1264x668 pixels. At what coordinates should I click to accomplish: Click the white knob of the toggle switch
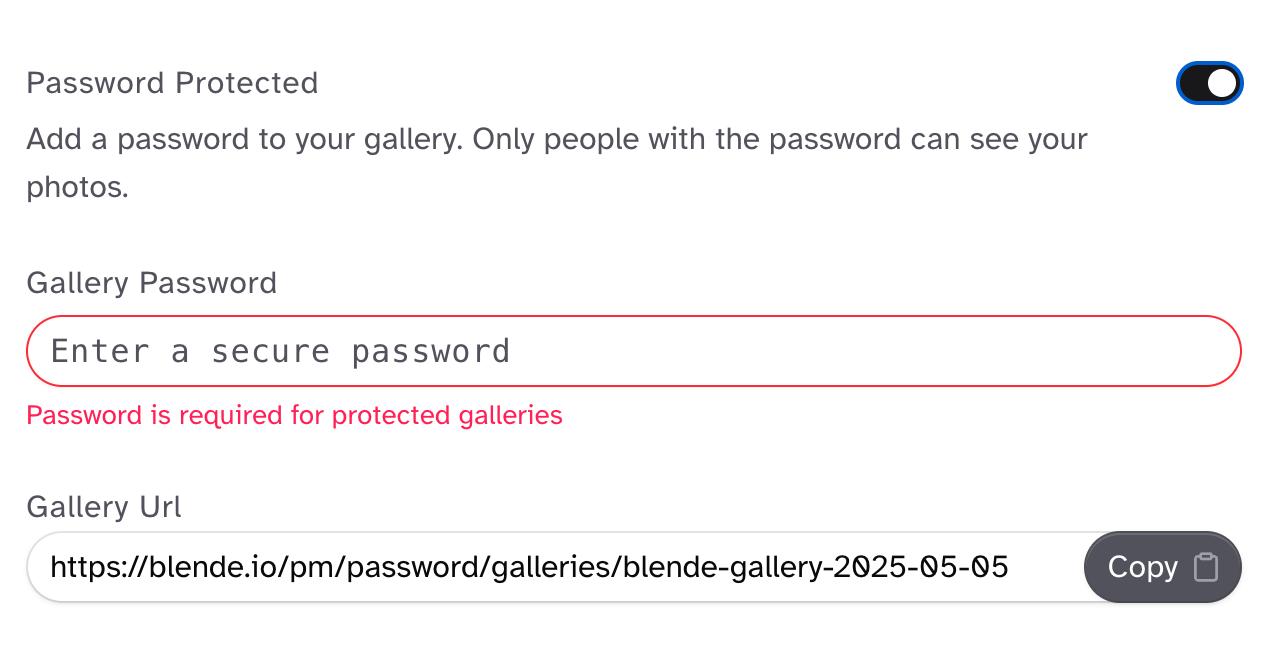(x=1221, y=83)
